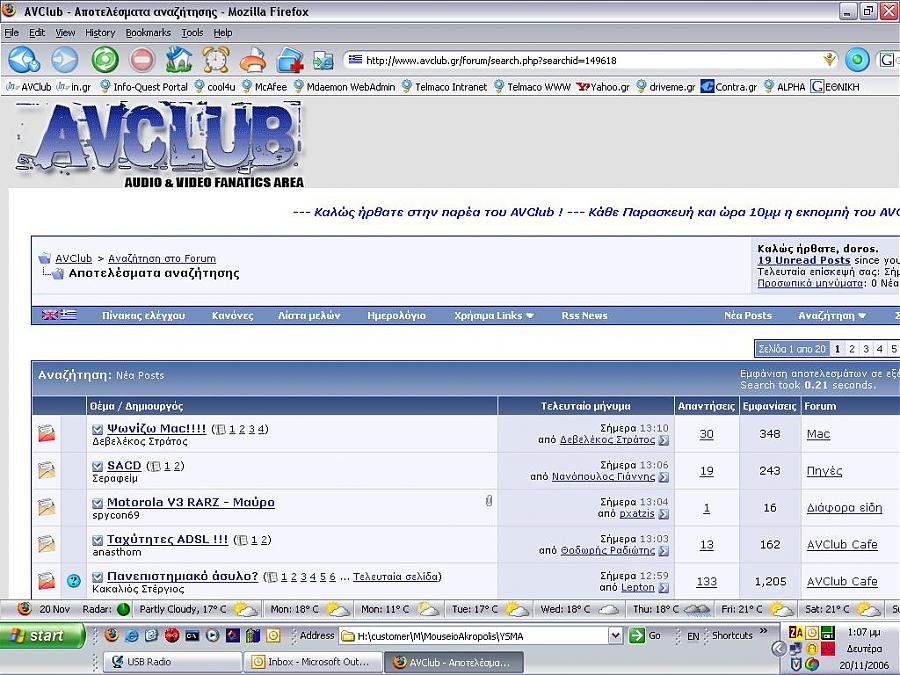Viewport: 900px width, 675px height.
Task: Switch to Inbox - Microsoft Outlook taskbar button
Action: click(x=312, y=662)
